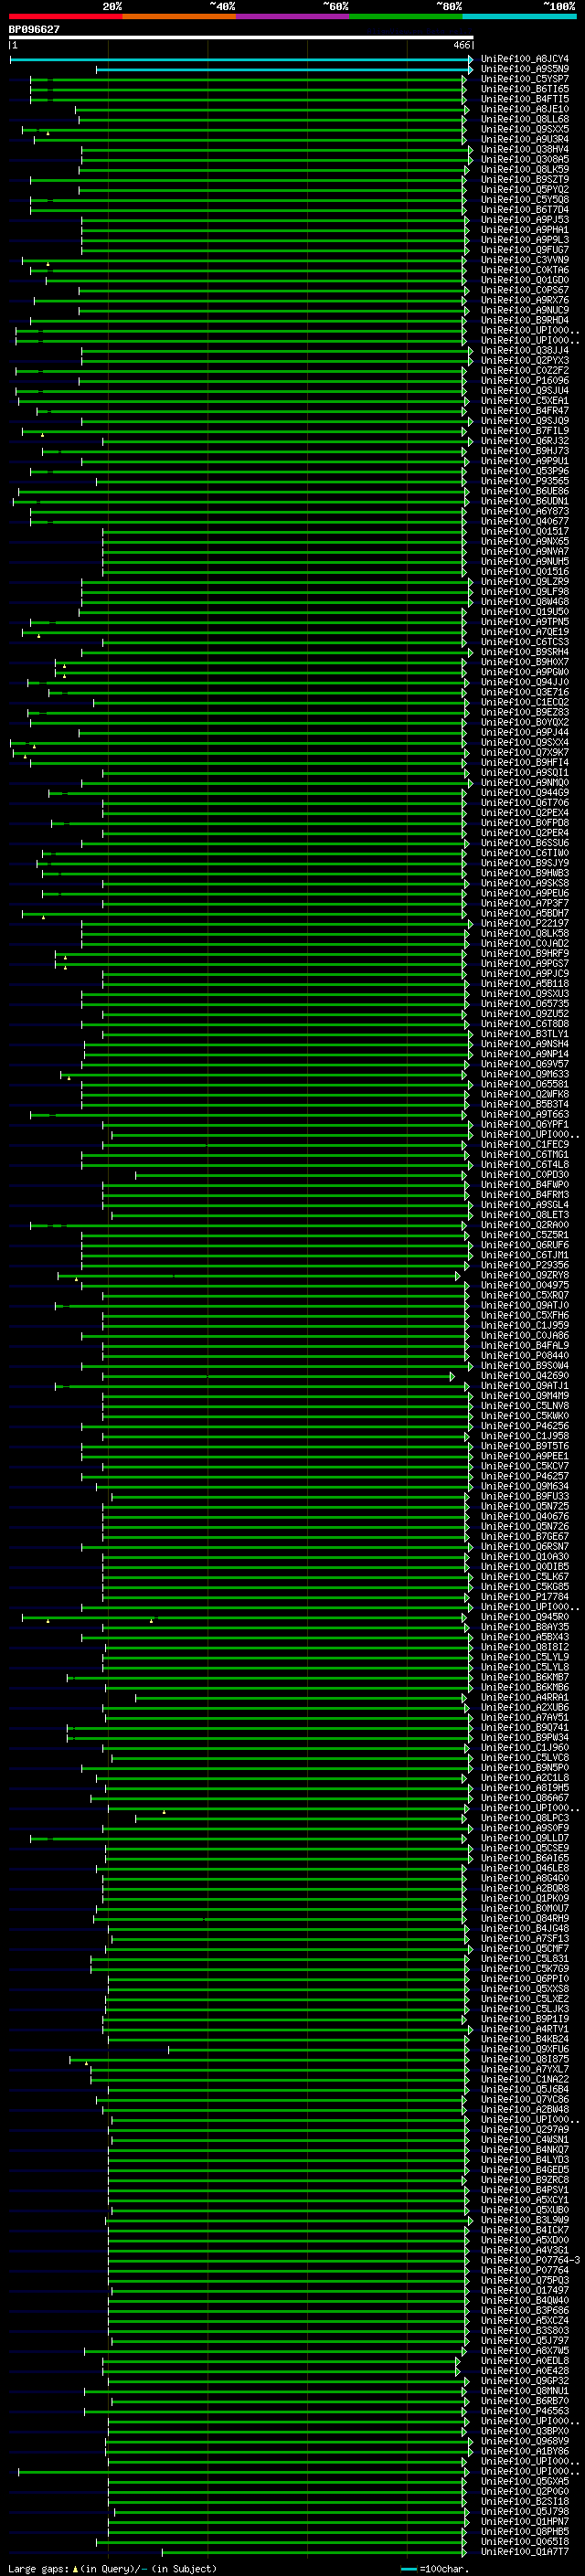The image size is (585, 2576).
Task: Click the UniRef100_A4V3G1 entry
Action: tap(524, 2250)
